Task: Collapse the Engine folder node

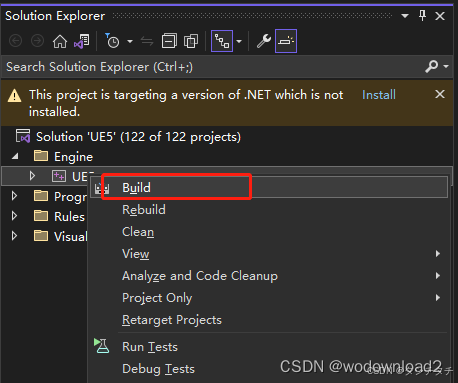Action: coord(15,156)
